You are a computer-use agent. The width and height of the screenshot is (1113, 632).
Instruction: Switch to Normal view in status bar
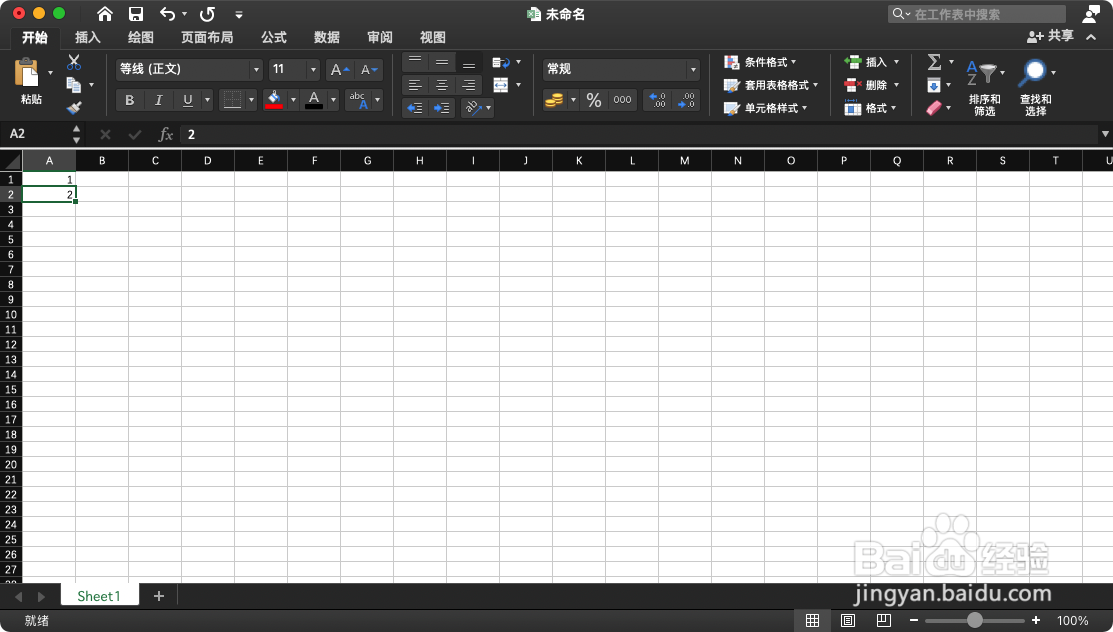pos(813,621)
